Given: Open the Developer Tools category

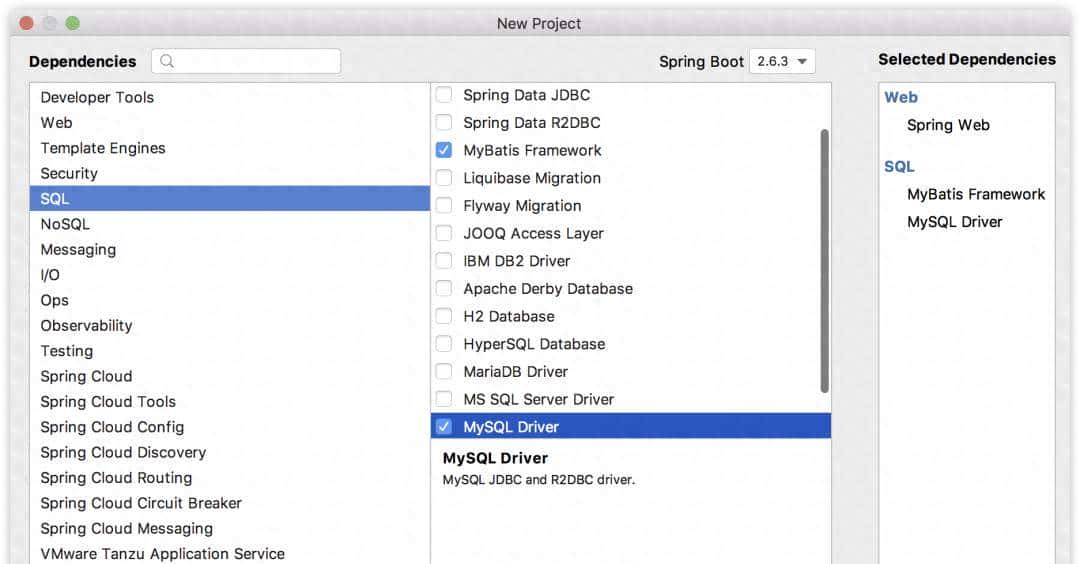Looking at the screenshot, I should pos(97,97).
